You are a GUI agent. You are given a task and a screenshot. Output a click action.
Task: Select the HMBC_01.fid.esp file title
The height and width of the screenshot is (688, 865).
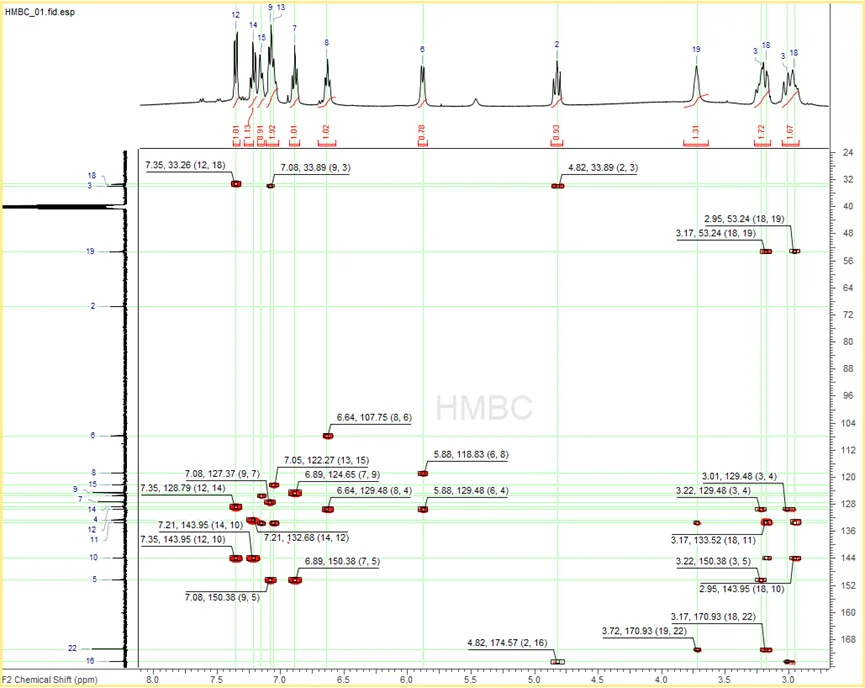[40, 12]
